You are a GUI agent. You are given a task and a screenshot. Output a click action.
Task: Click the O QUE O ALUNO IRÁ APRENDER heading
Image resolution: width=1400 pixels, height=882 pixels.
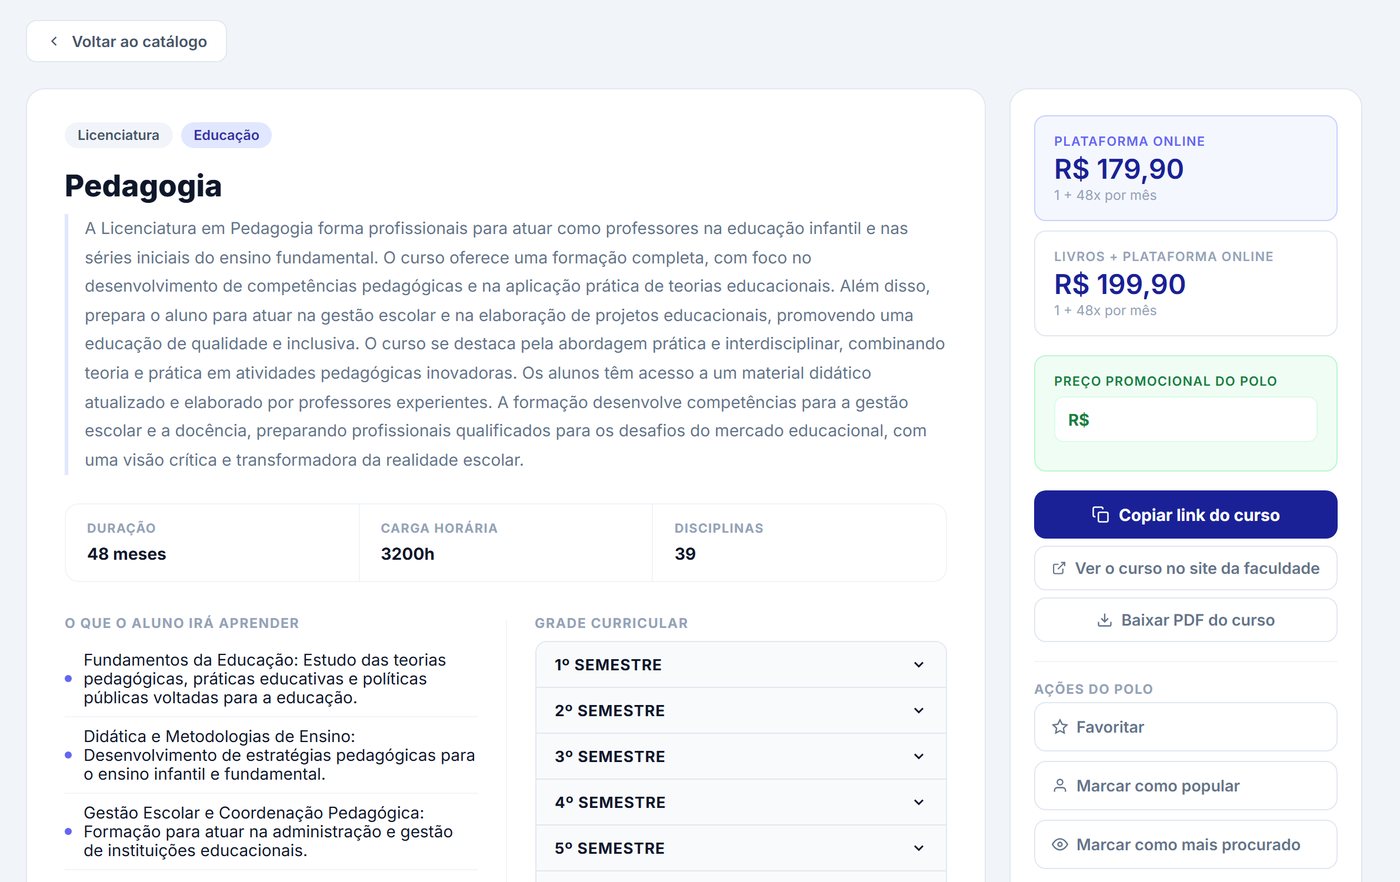(x=182, y=623)
